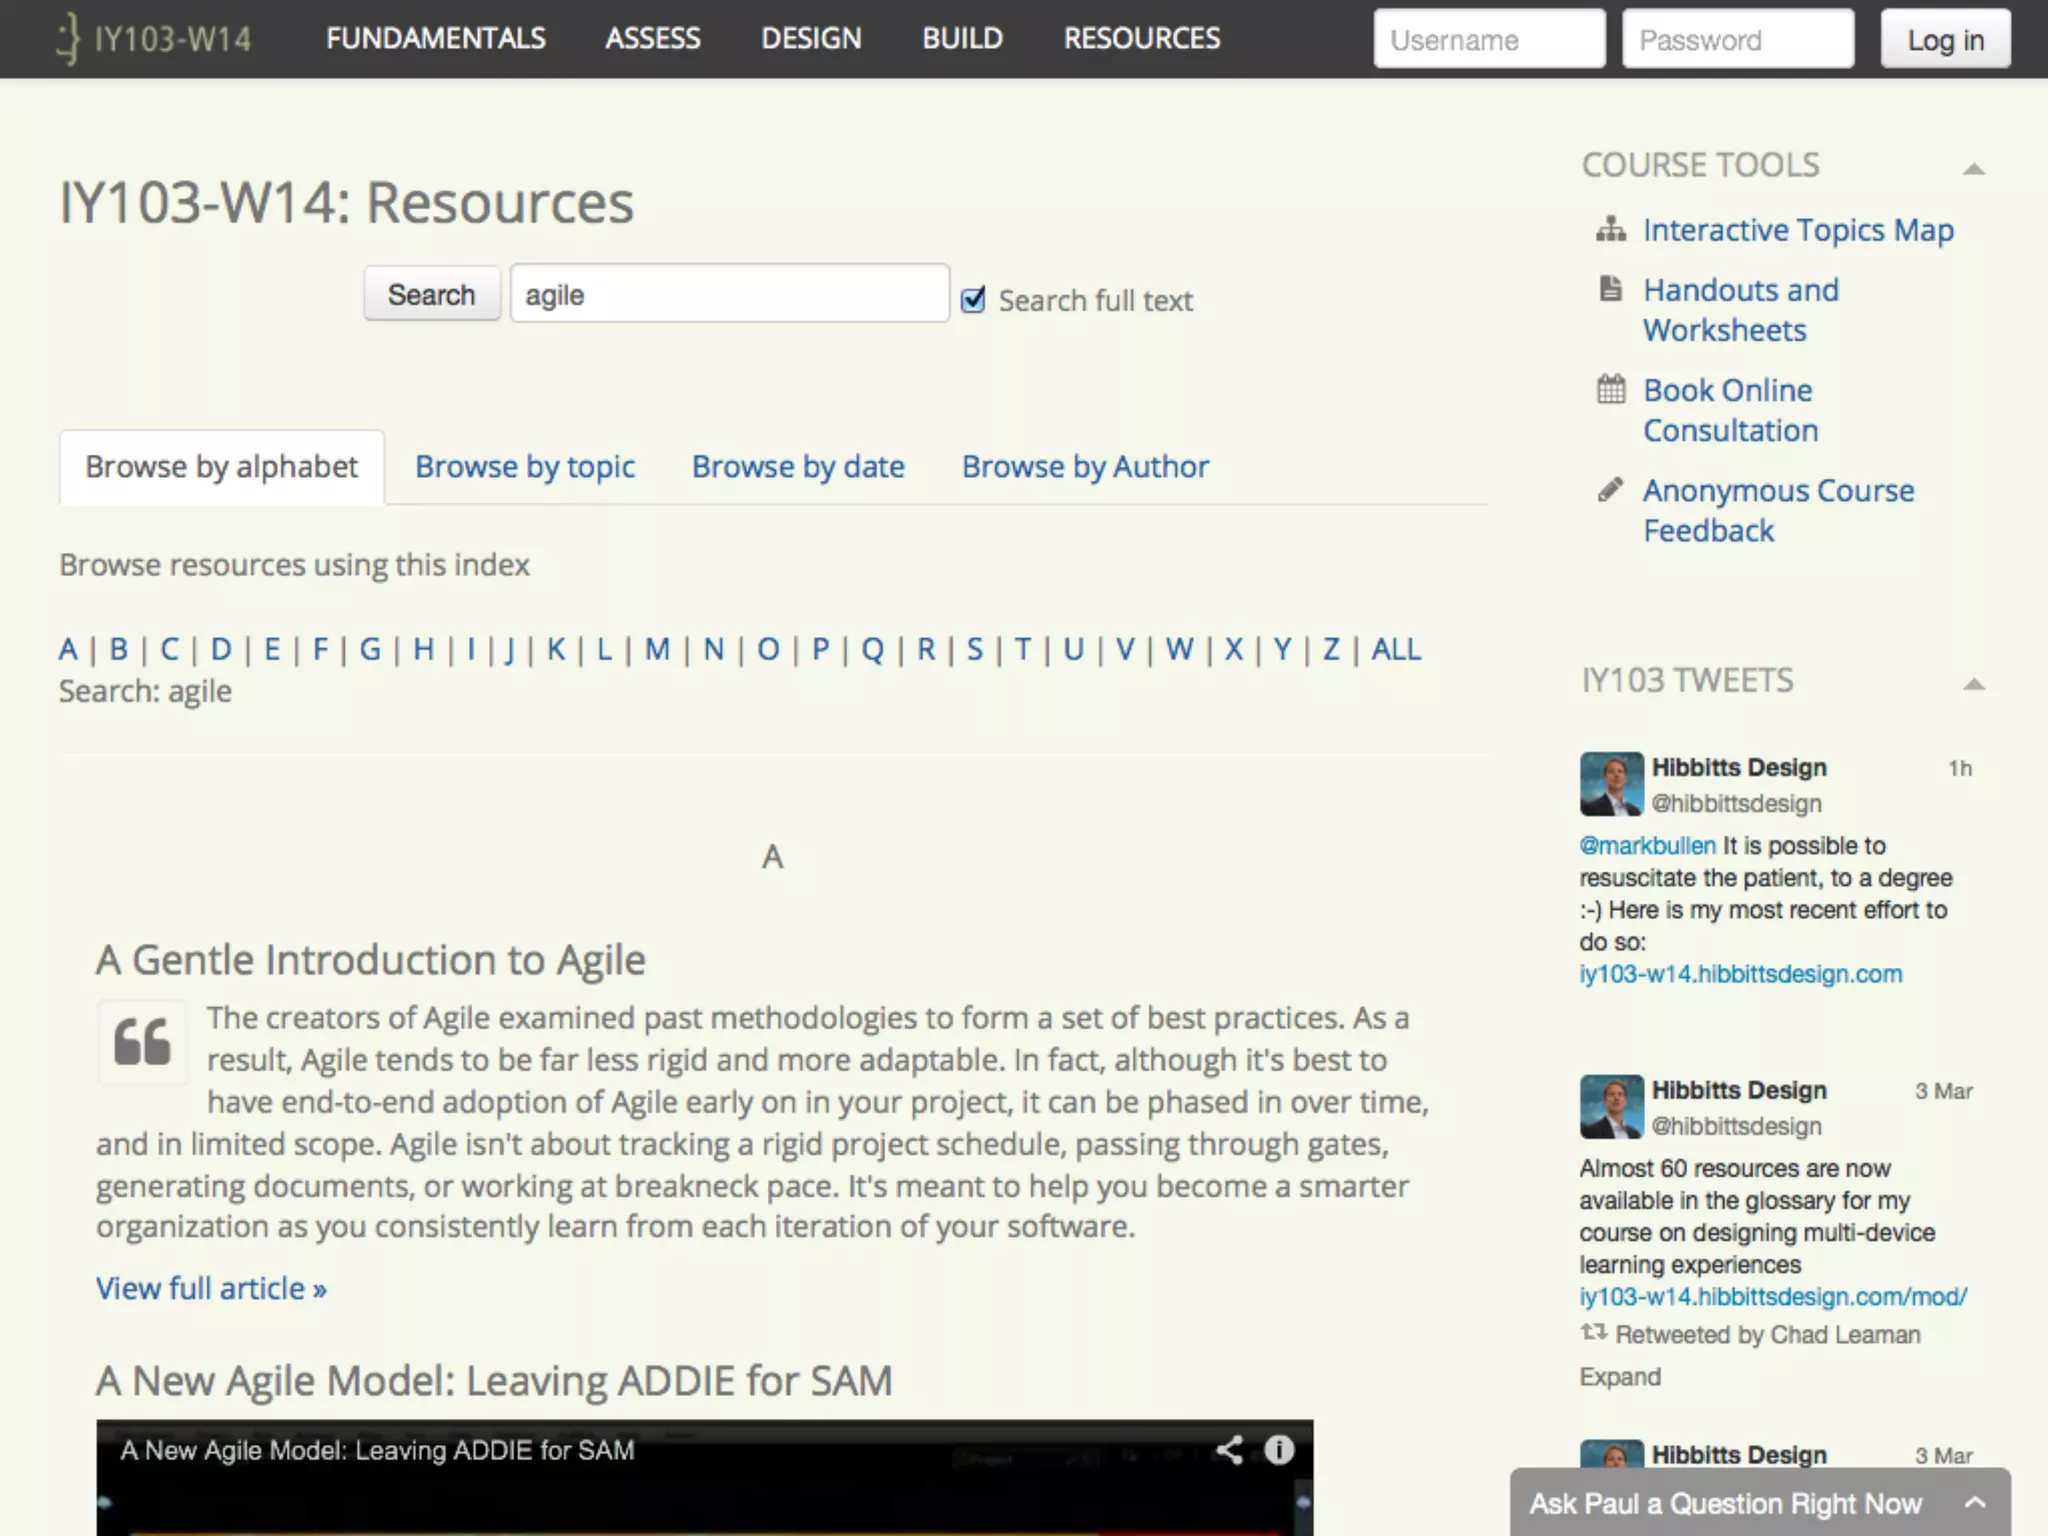2048x1536 pixels.
Task: Click the Username input field
Action: click(1489, 40)
